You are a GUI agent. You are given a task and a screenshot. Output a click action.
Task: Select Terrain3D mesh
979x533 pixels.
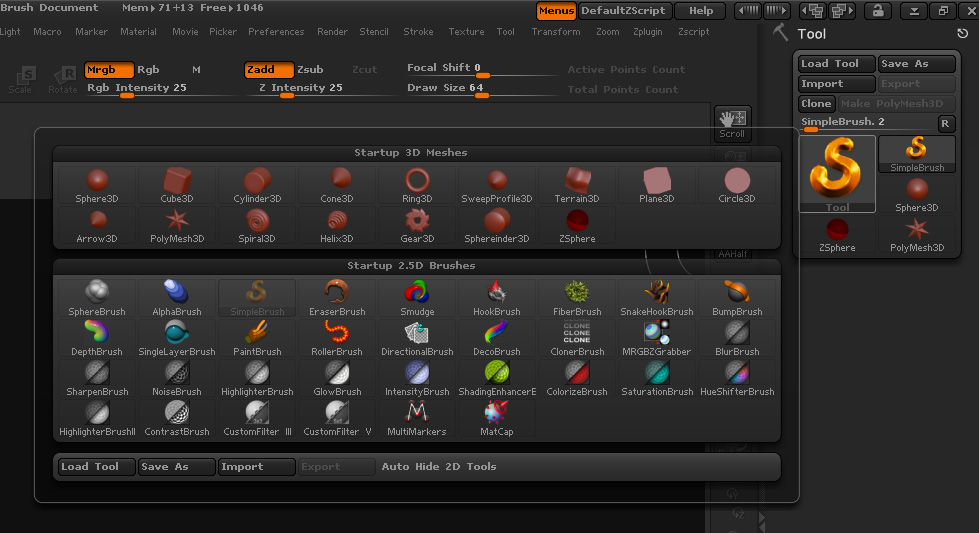(576, 186)
